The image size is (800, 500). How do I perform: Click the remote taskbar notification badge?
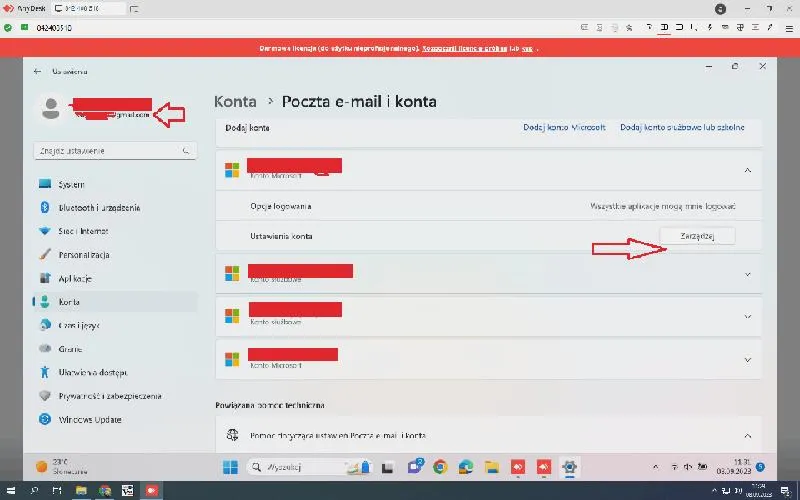point(760,467)
